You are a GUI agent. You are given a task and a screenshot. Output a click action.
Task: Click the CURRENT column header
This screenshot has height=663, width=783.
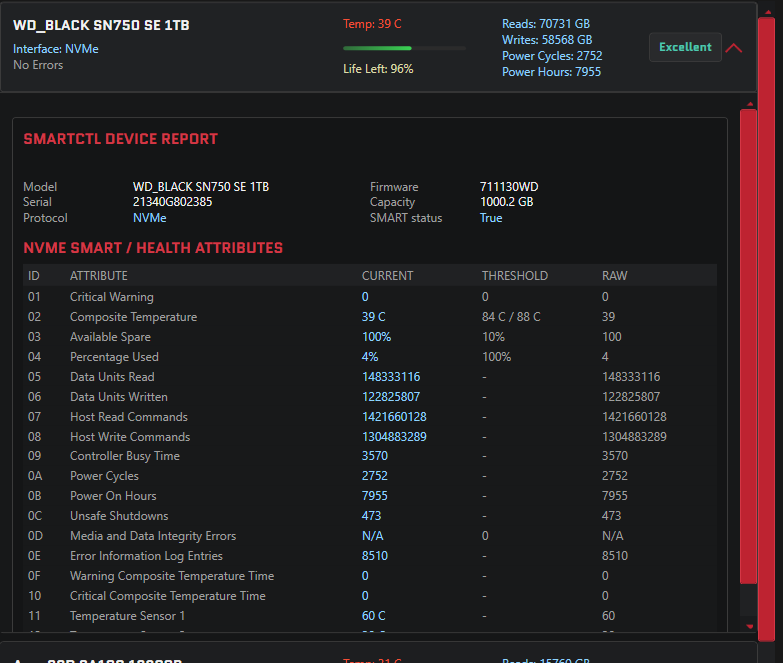(388, 276)
